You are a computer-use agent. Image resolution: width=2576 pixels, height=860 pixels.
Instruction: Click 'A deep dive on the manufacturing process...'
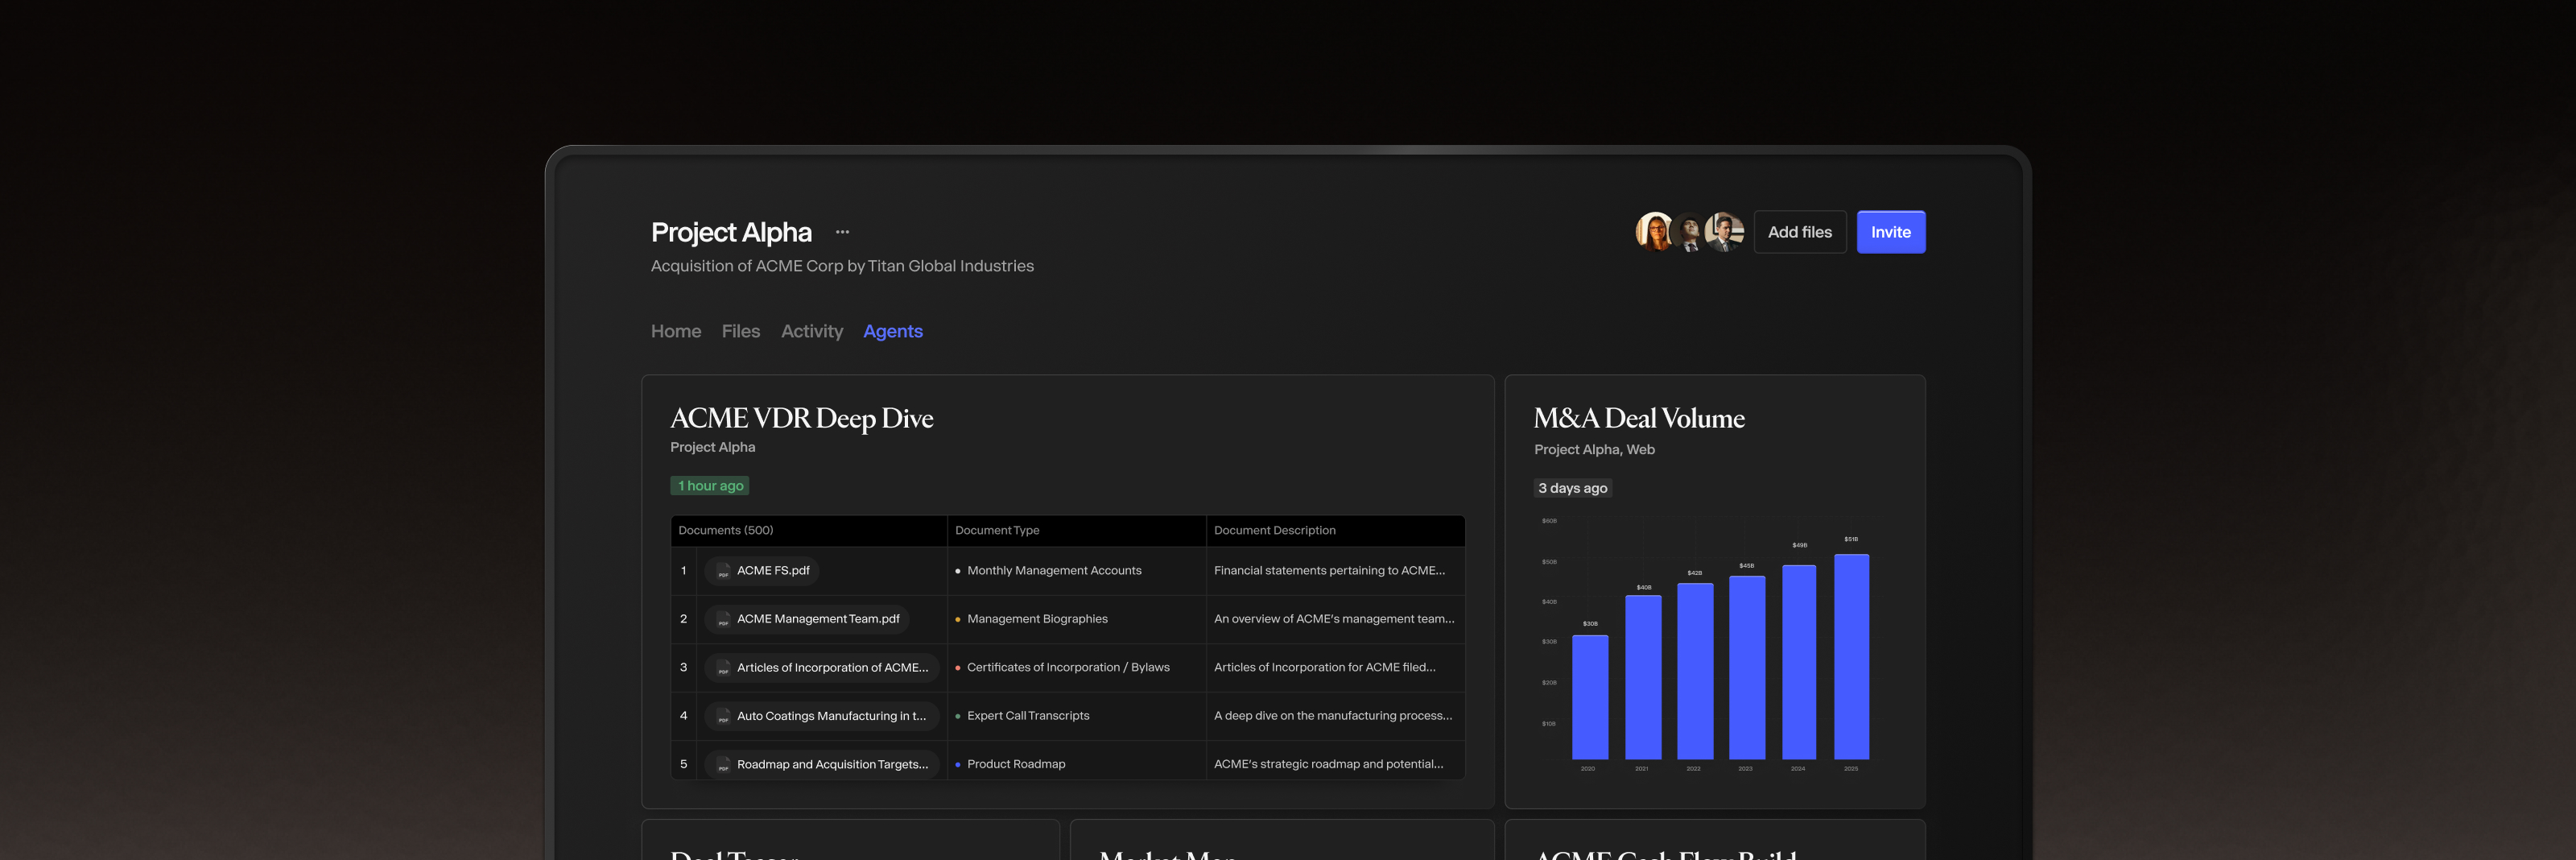coord(1333,716)
